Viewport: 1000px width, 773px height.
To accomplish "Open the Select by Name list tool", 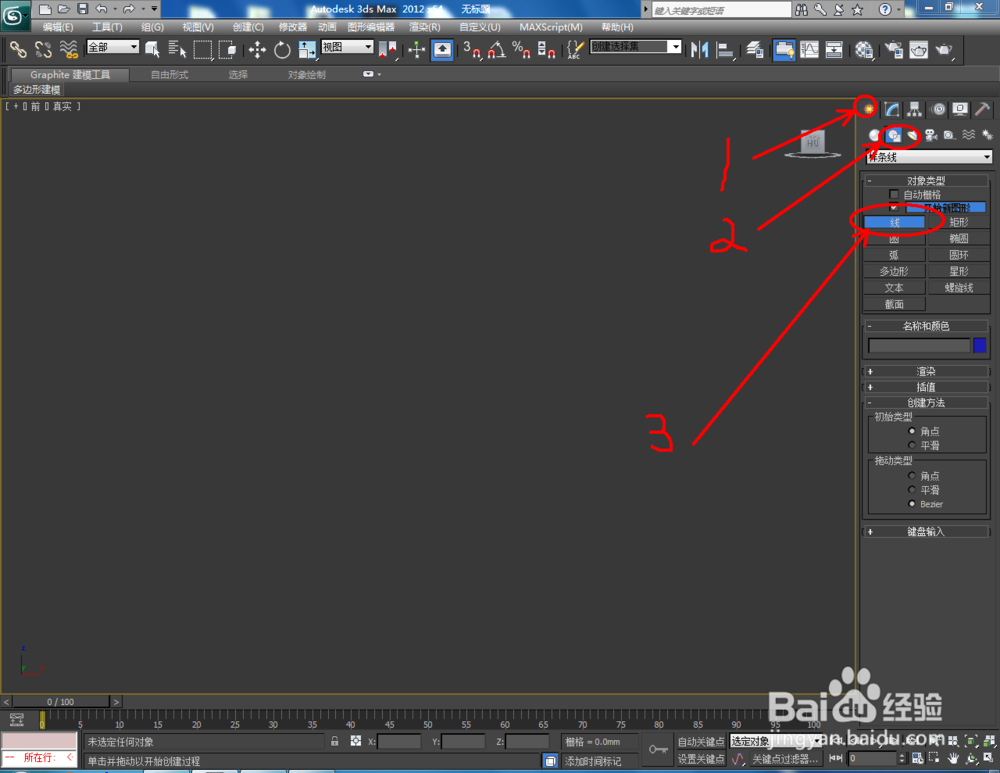I will tap(177, 49).
